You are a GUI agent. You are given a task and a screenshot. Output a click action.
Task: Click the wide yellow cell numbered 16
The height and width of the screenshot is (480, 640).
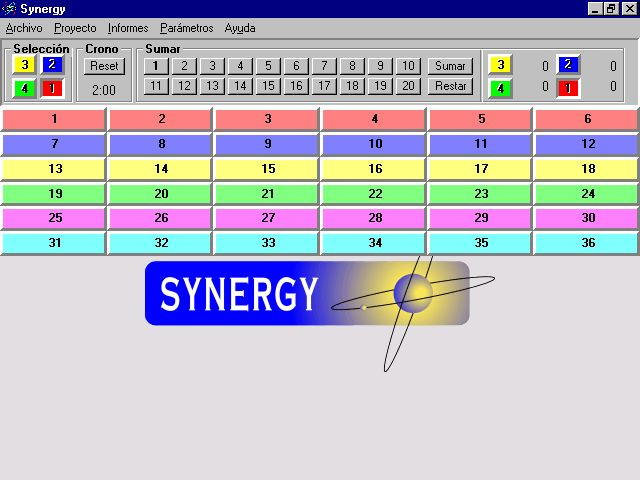[x=375, y=169]
